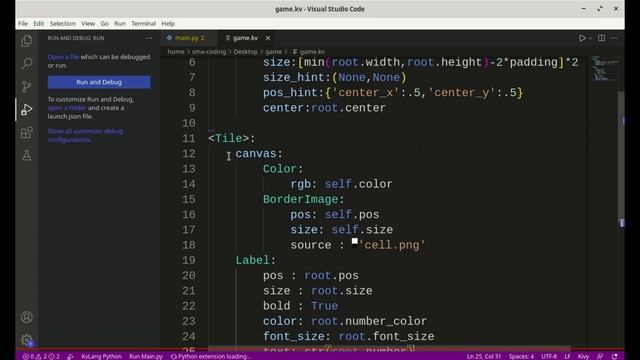The width and height of the screenshot is (640, 360).
Task: Click 'Python extension loading...' status item
Action: pyautogui.click(x=211, y=356)
